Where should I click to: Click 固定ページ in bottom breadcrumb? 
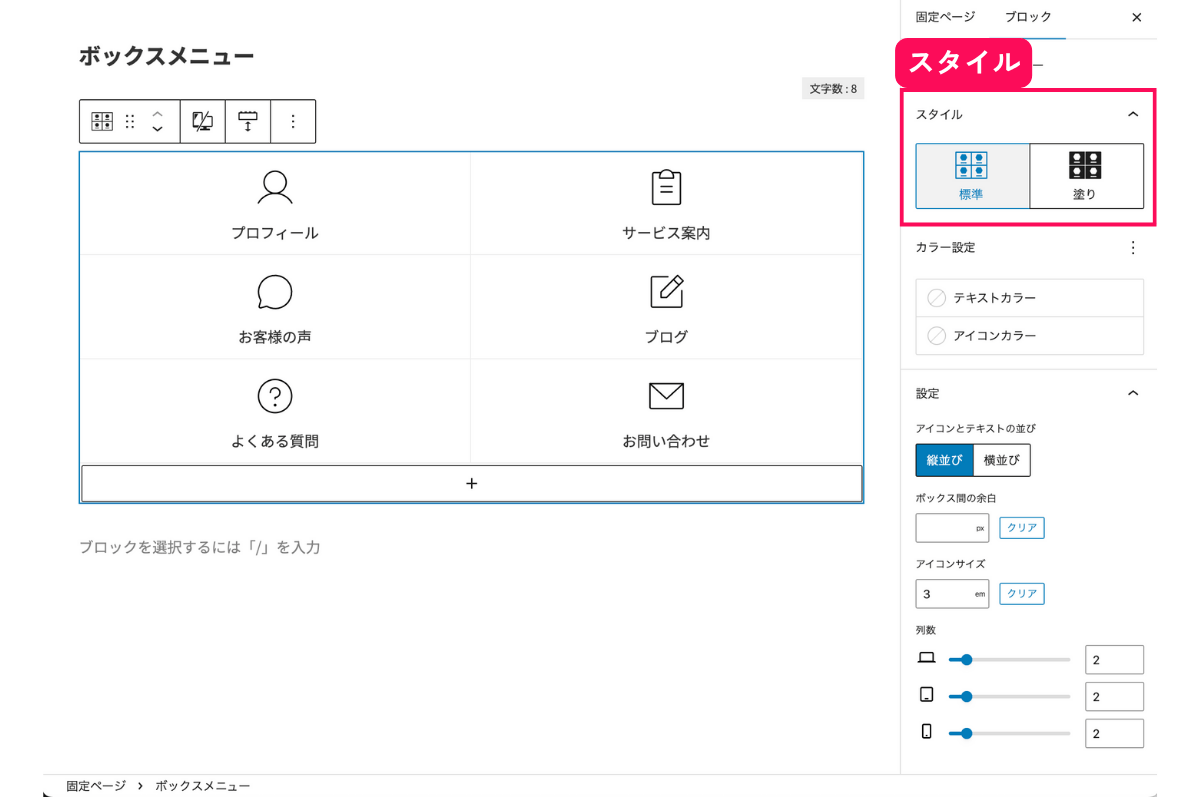(96, 786)
